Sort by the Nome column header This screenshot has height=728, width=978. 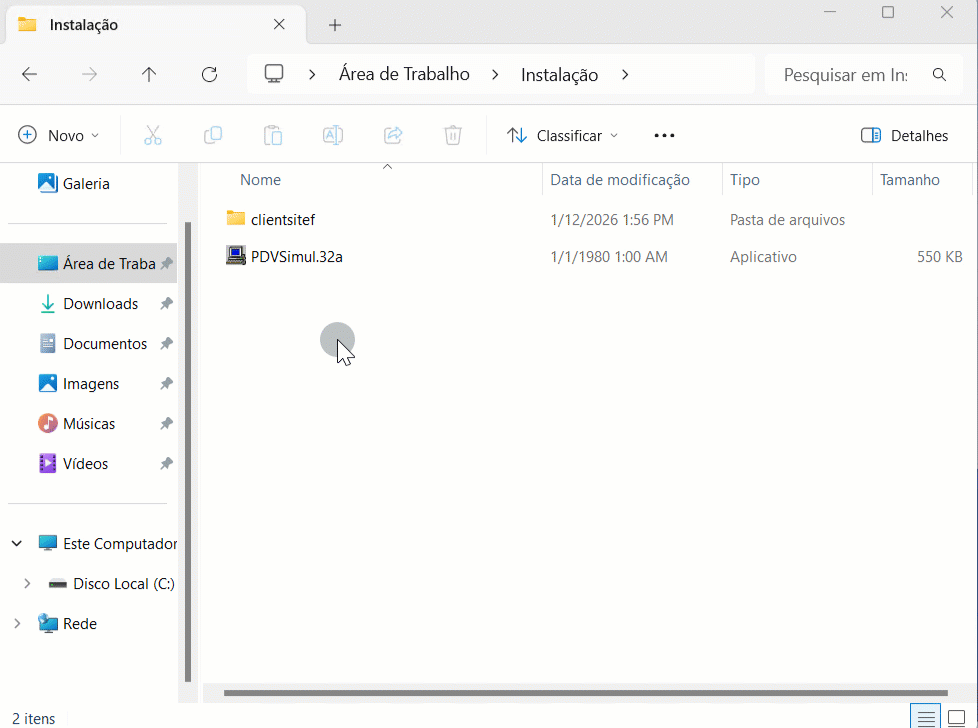[261, 180]
